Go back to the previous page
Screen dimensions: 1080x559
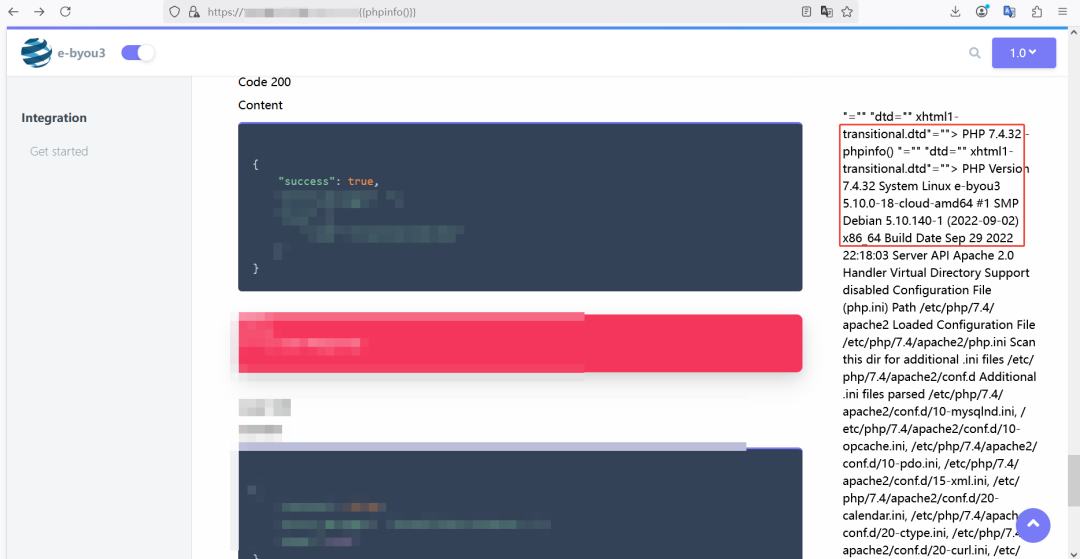point(13,11)
